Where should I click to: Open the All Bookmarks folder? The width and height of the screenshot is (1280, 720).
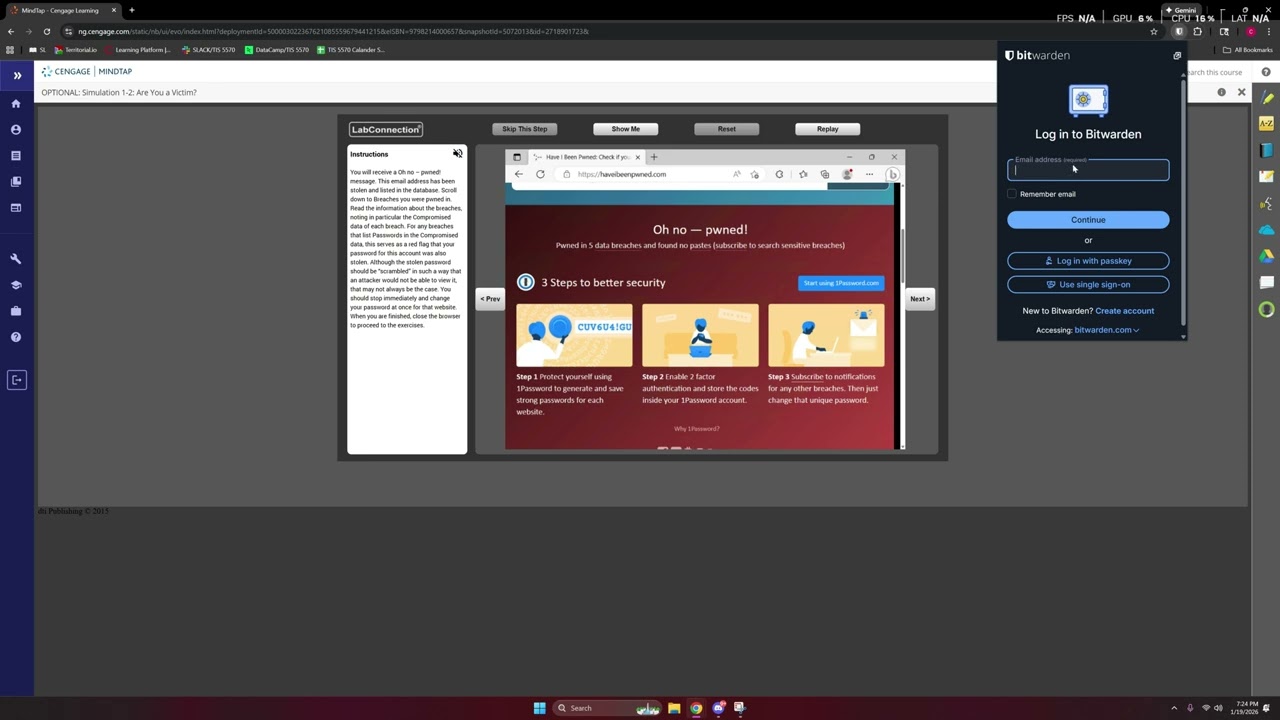click(1247, 50)
